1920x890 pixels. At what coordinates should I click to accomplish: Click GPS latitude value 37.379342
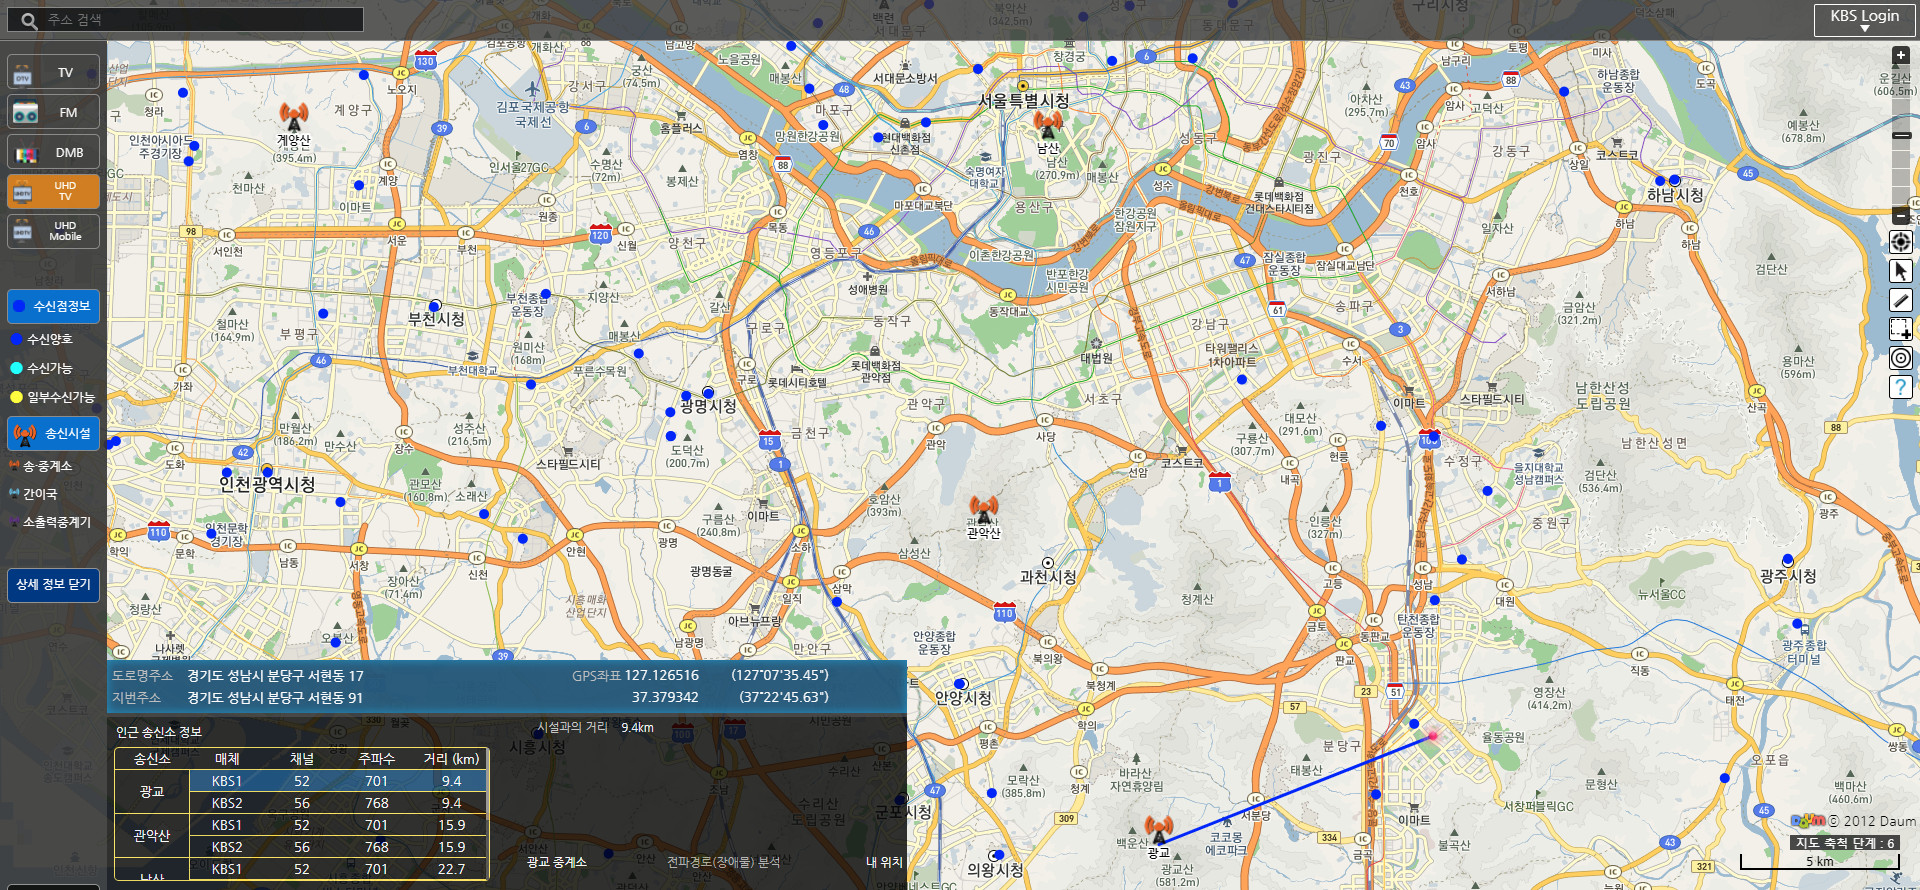pyautogui.click(x=665, y=698)
